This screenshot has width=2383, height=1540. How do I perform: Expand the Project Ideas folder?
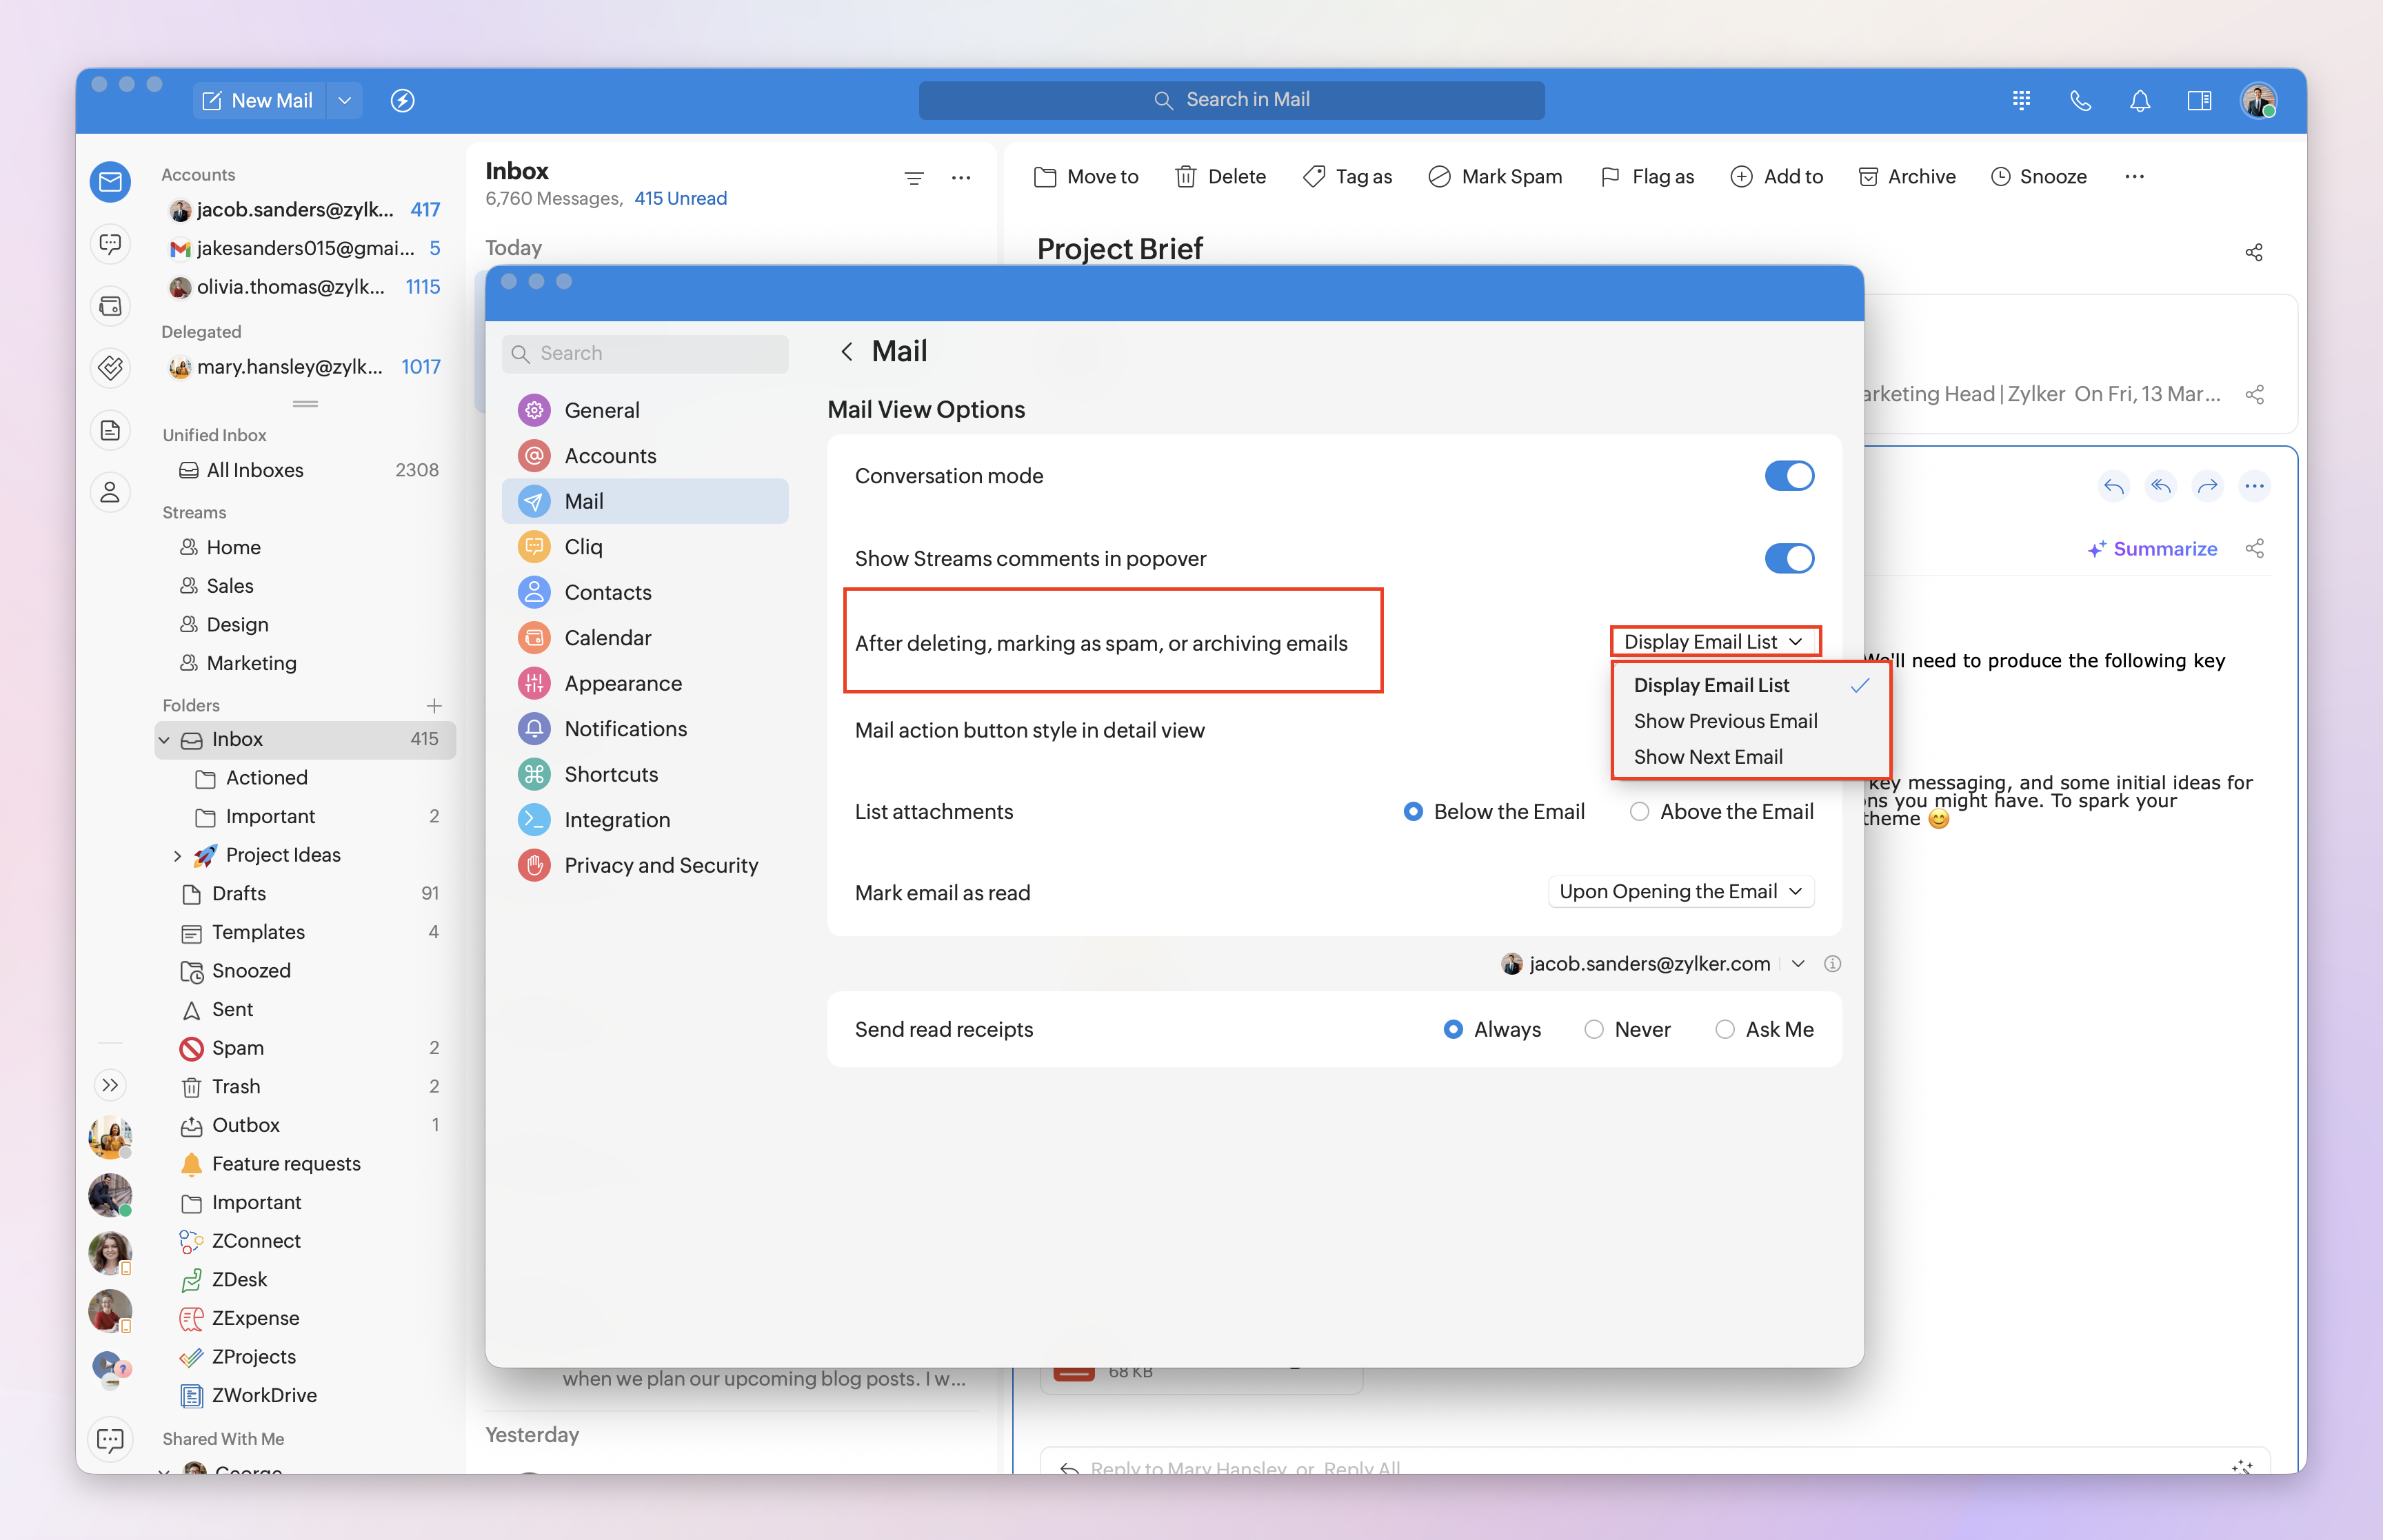177,856
